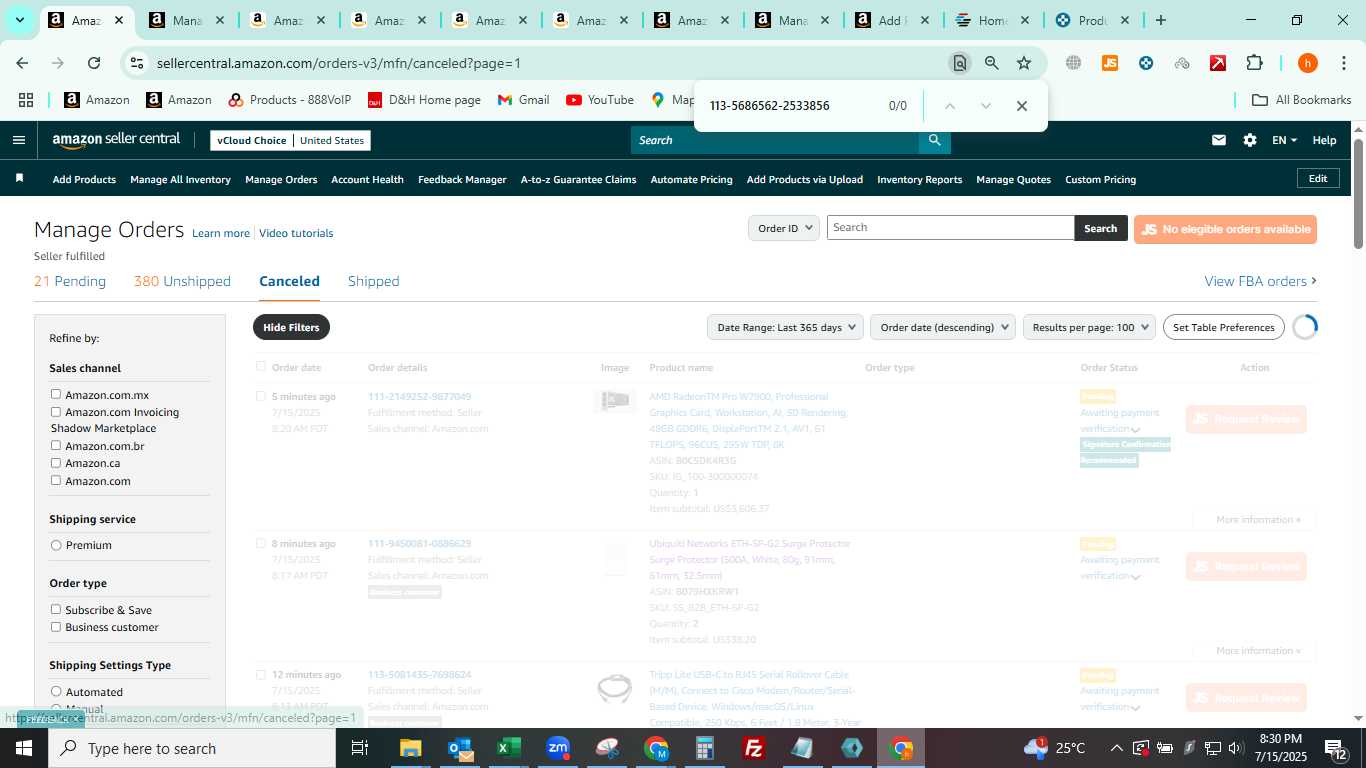
Task: Check the Amazon.ca sales channel
Action: coord(56,462)
